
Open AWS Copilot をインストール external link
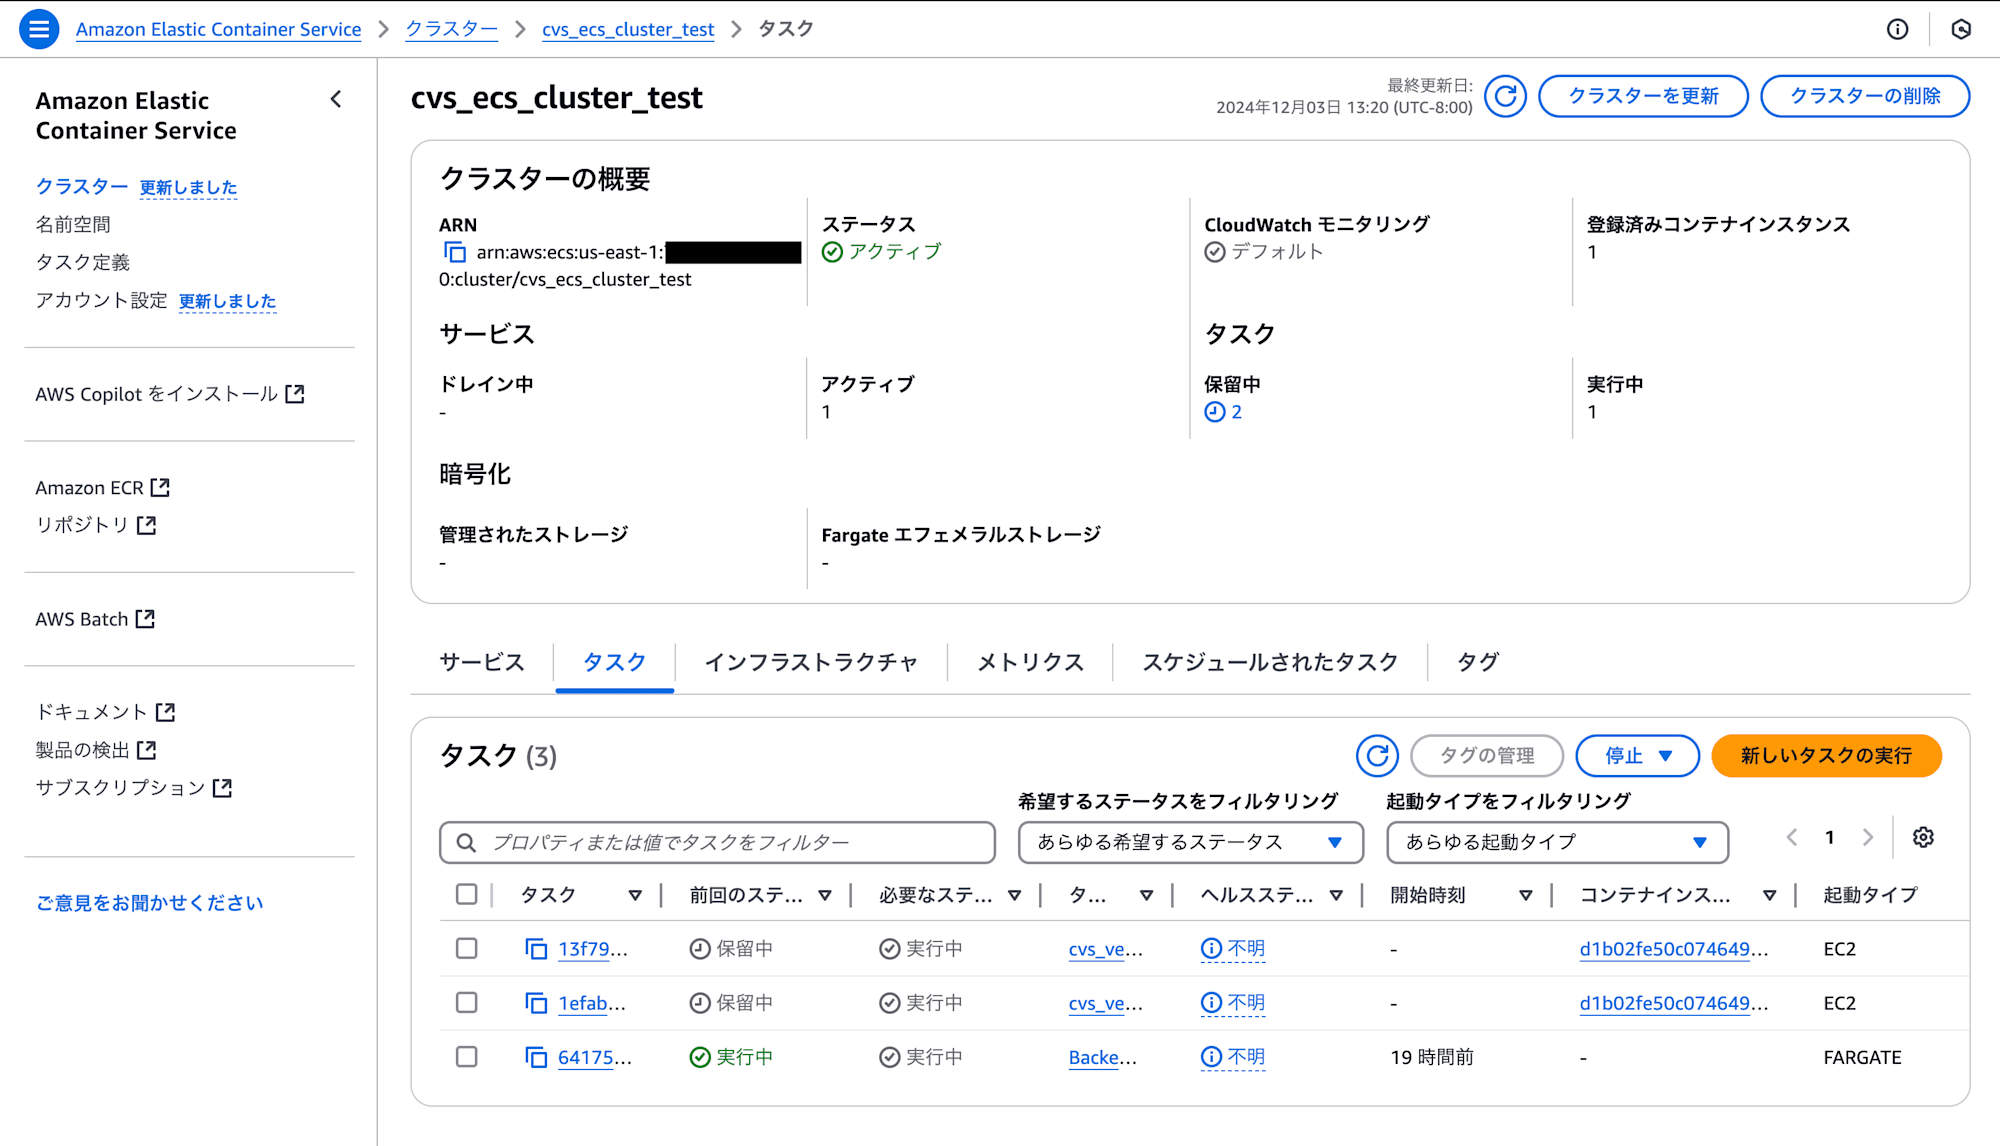click(170, 394)
